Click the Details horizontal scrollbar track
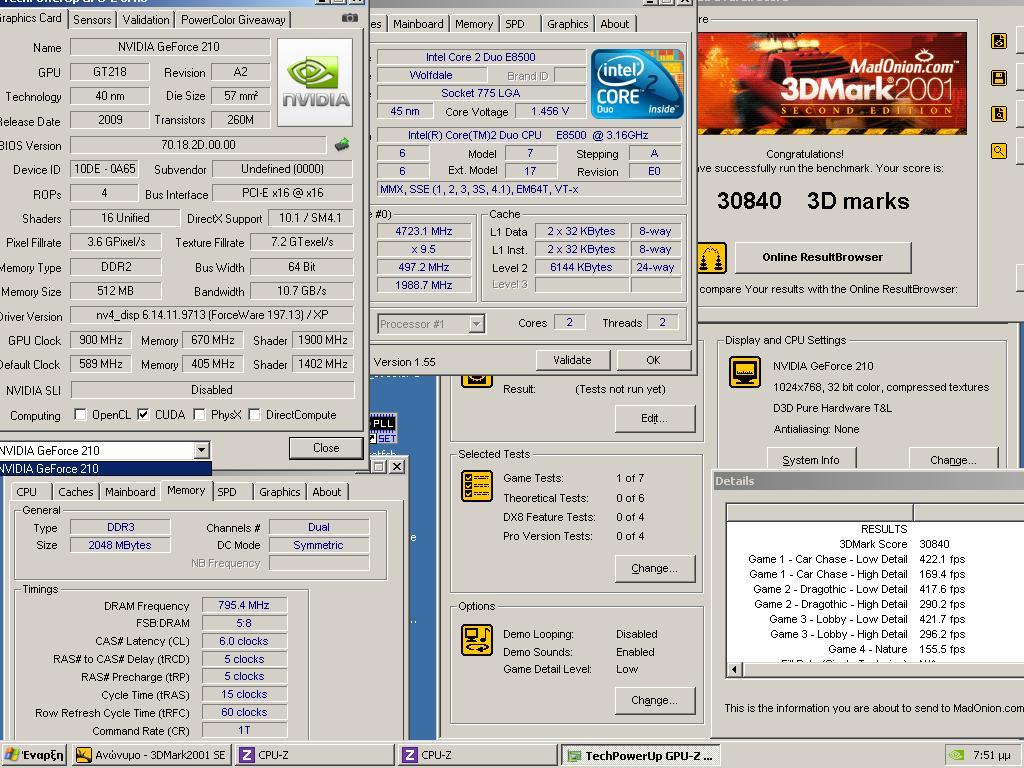Viewport: 1024px width, 768px height. coord(883,669)
